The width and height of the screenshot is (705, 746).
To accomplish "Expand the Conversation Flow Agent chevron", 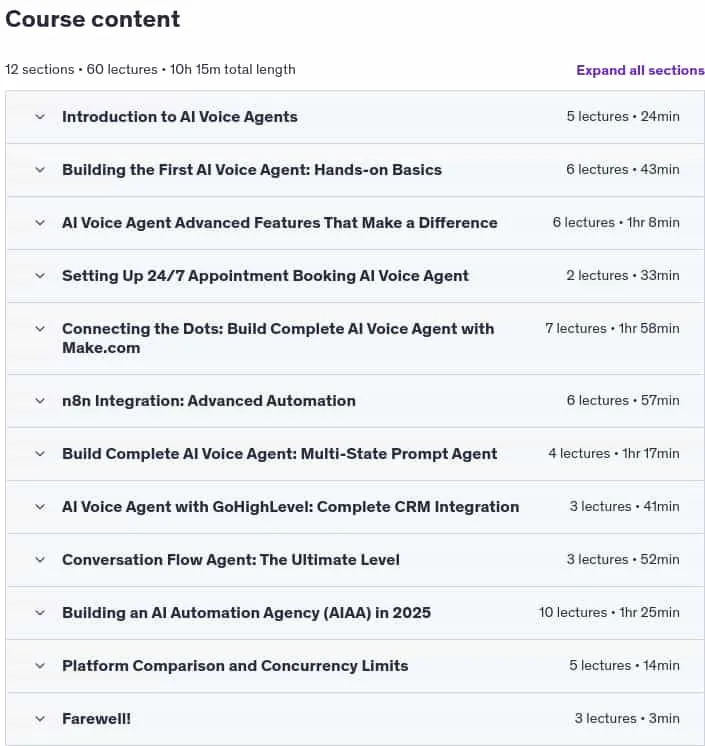I will tap(40, 560).
